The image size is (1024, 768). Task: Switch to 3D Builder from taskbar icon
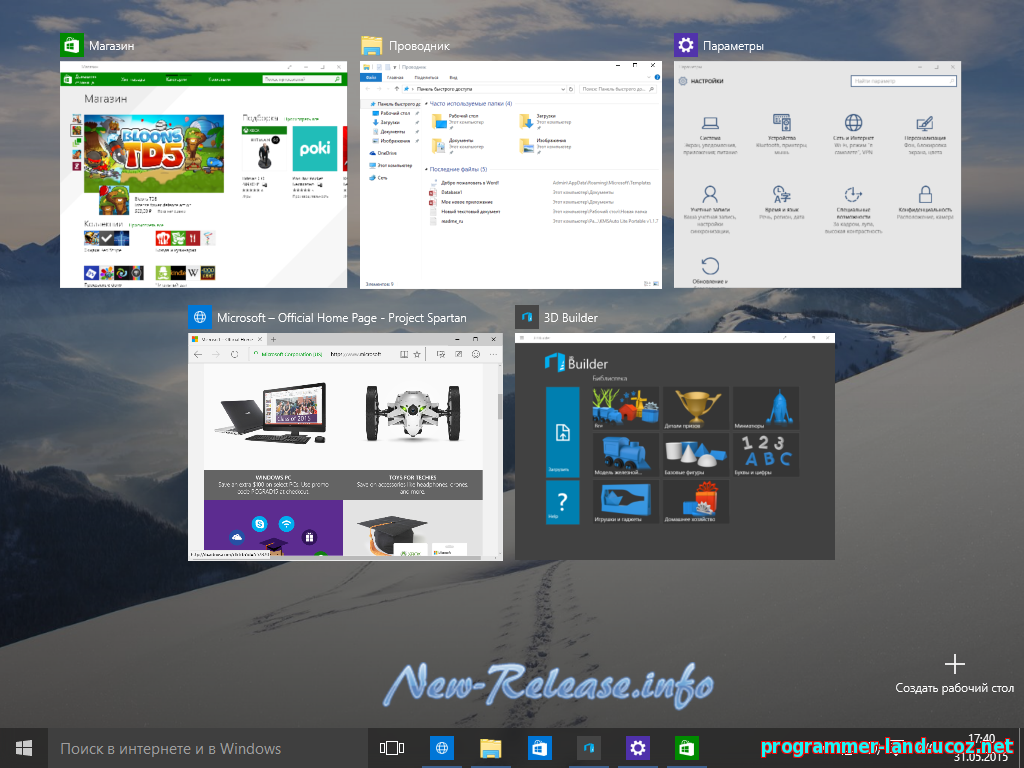click(x=588, y=748)
